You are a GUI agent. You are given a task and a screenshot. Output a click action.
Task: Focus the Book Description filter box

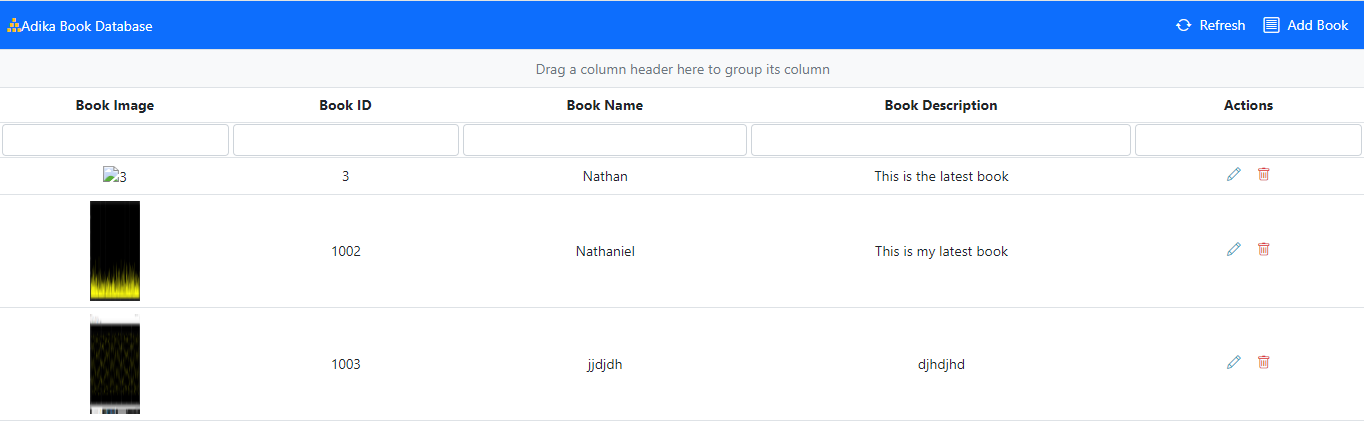[940, 140]
